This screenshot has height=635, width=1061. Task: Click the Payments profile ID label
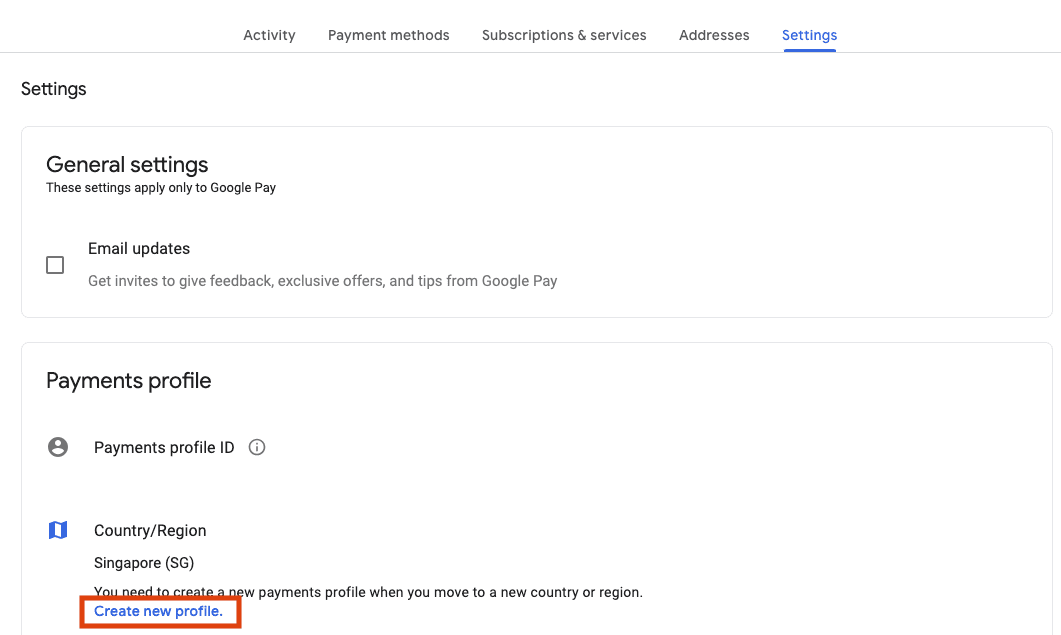[163, 447]
